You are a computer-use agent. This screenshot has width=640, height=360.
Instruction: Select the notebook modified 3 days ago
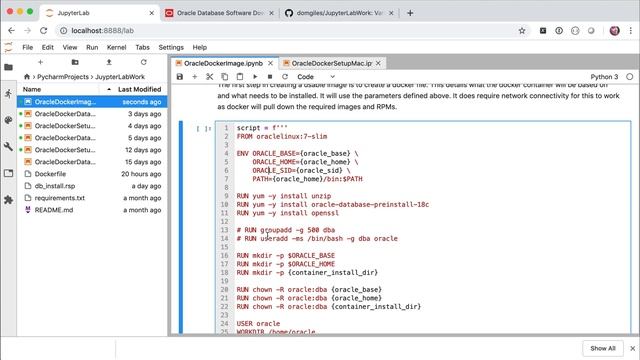pos(92,114)
